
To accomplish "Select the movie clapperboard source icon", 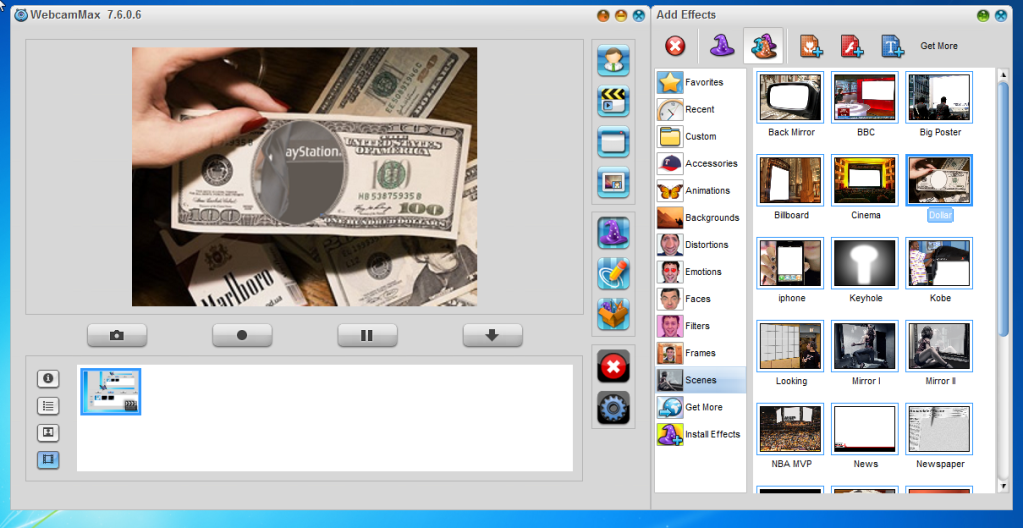I will (613, 101).
